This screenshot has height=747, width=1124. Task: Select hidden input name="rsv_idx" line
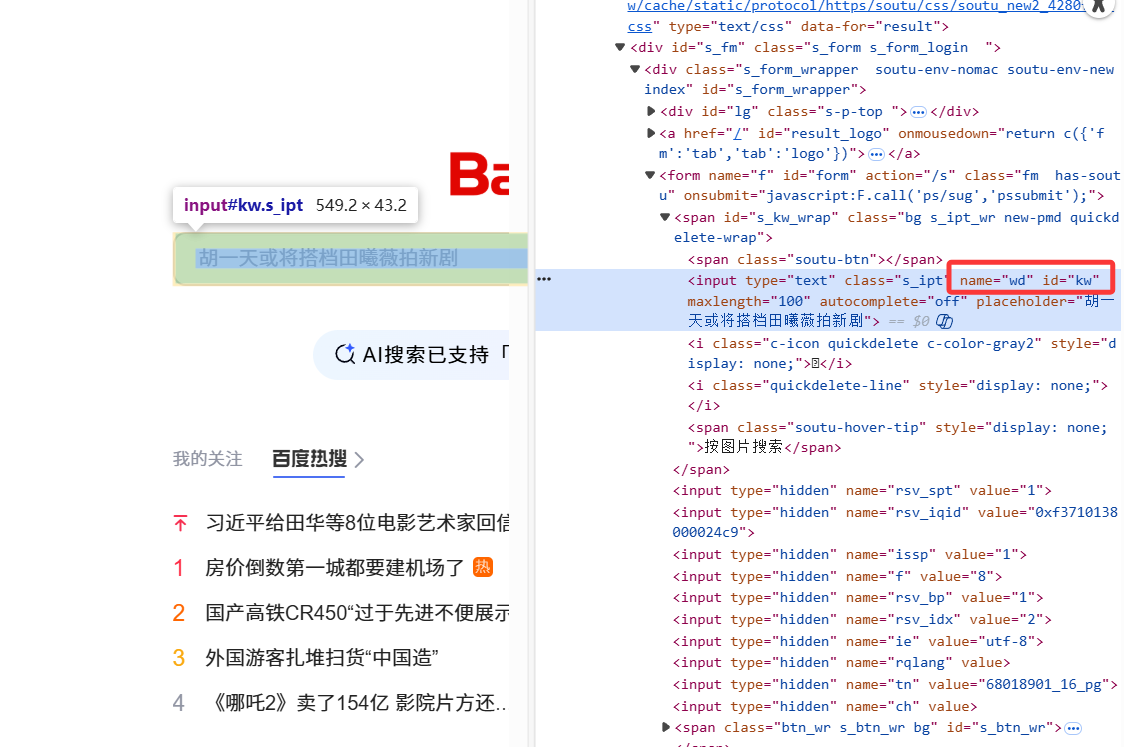click(862, 619)
